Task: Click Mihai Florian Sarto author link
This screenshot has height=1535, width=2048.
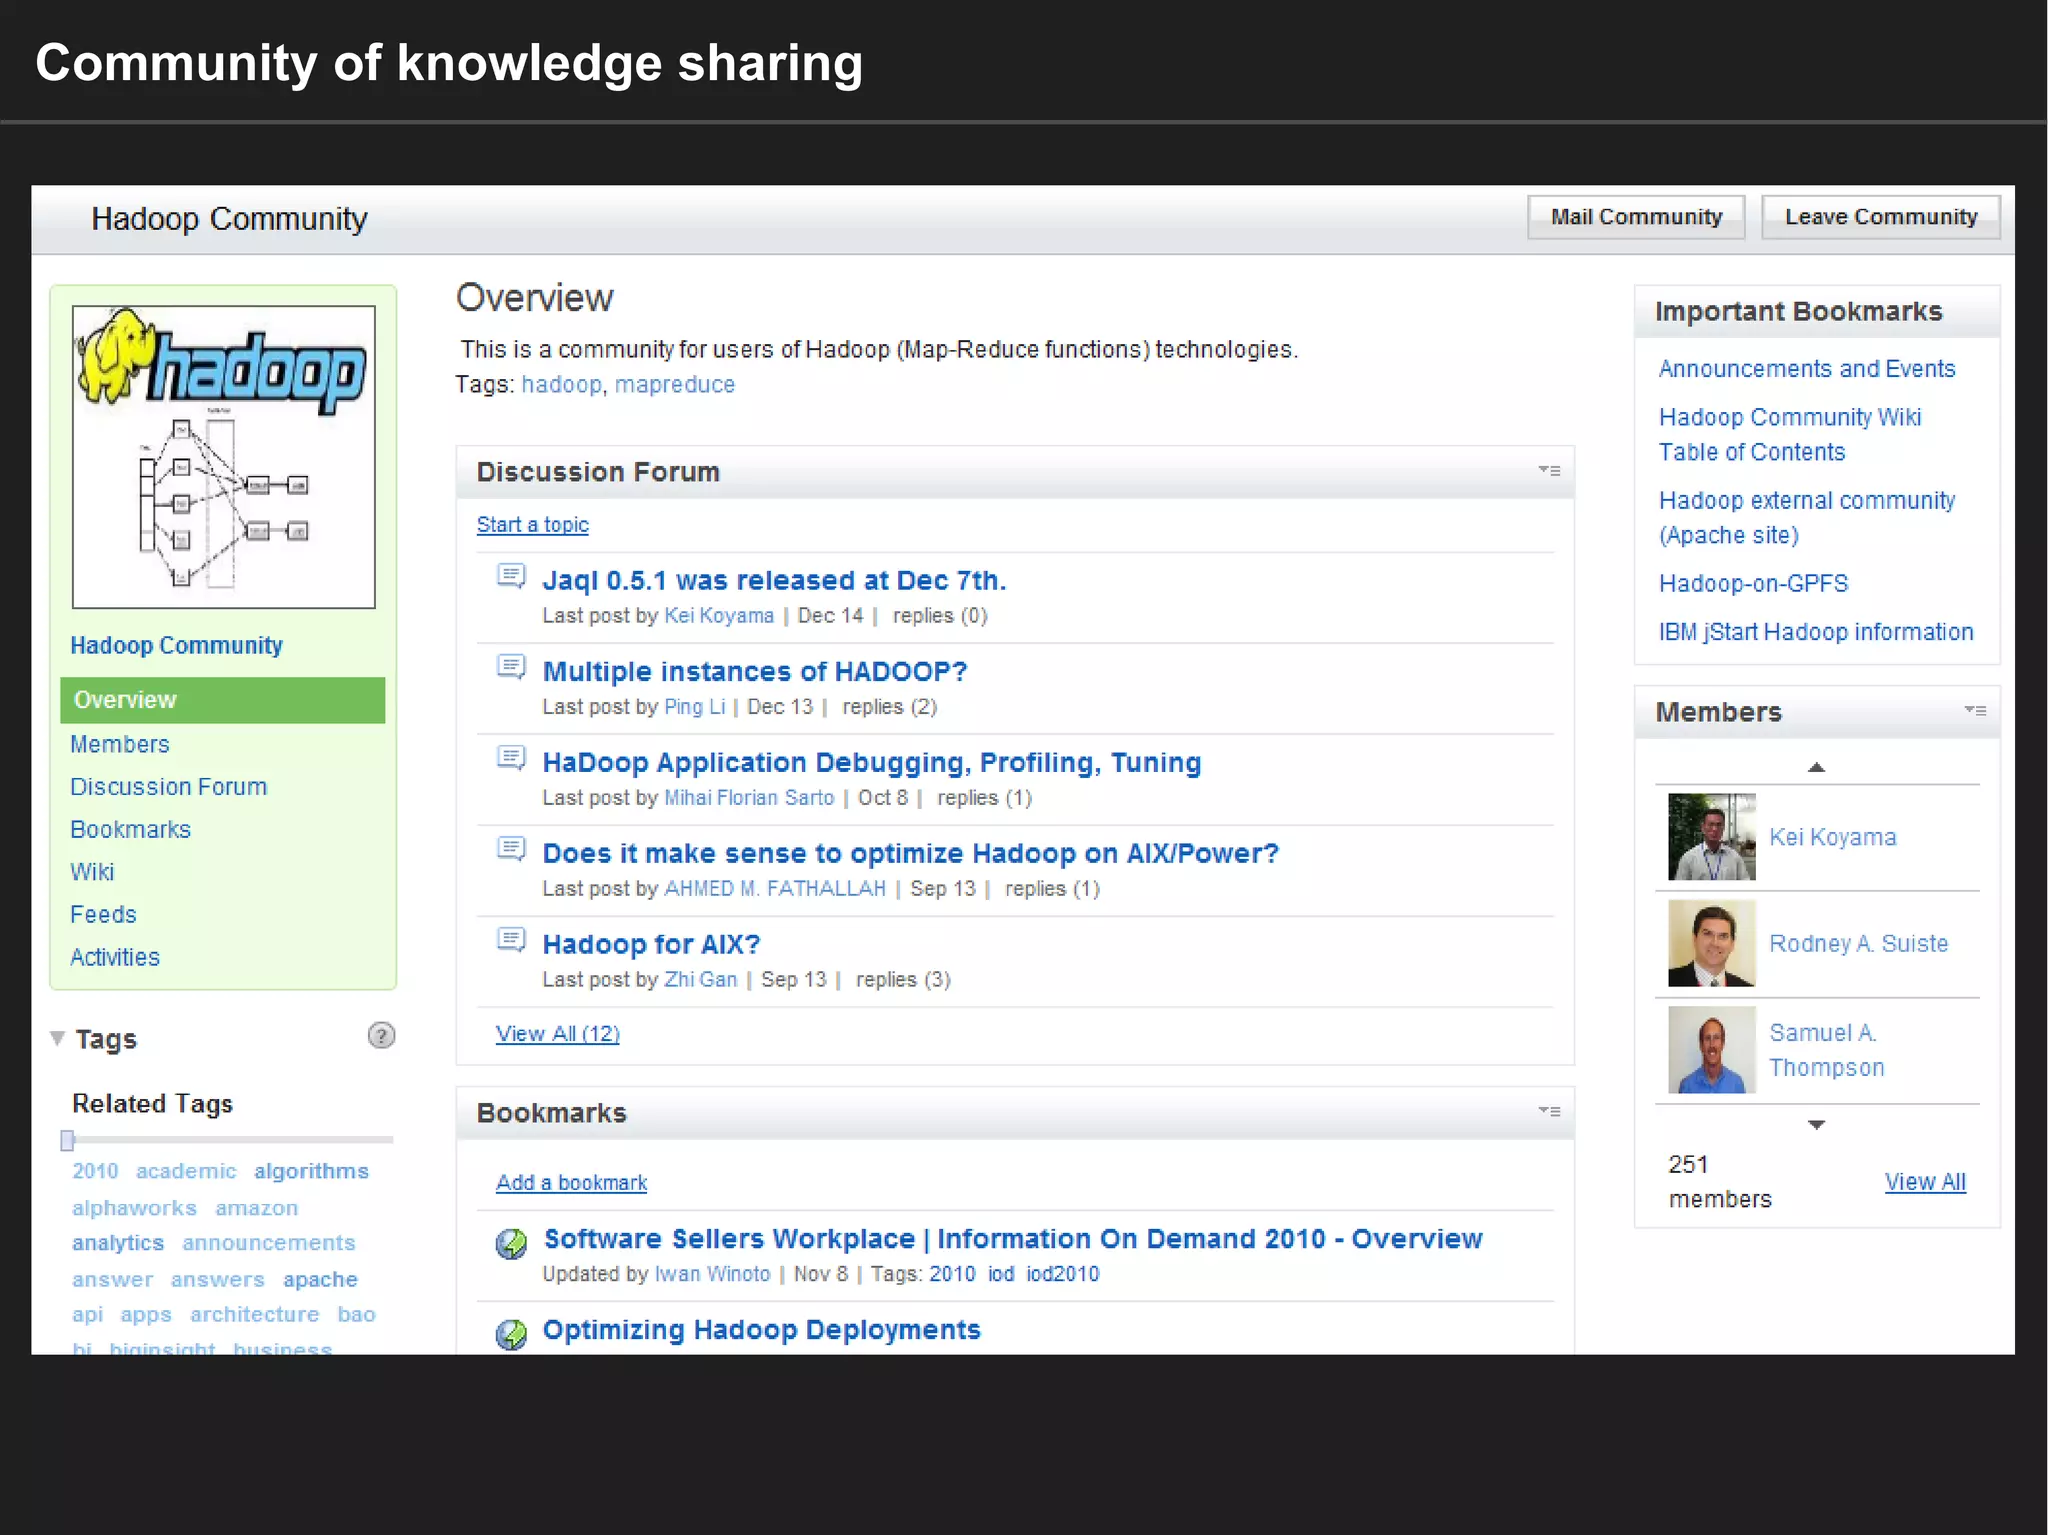Action: click(x=749, y=798)
